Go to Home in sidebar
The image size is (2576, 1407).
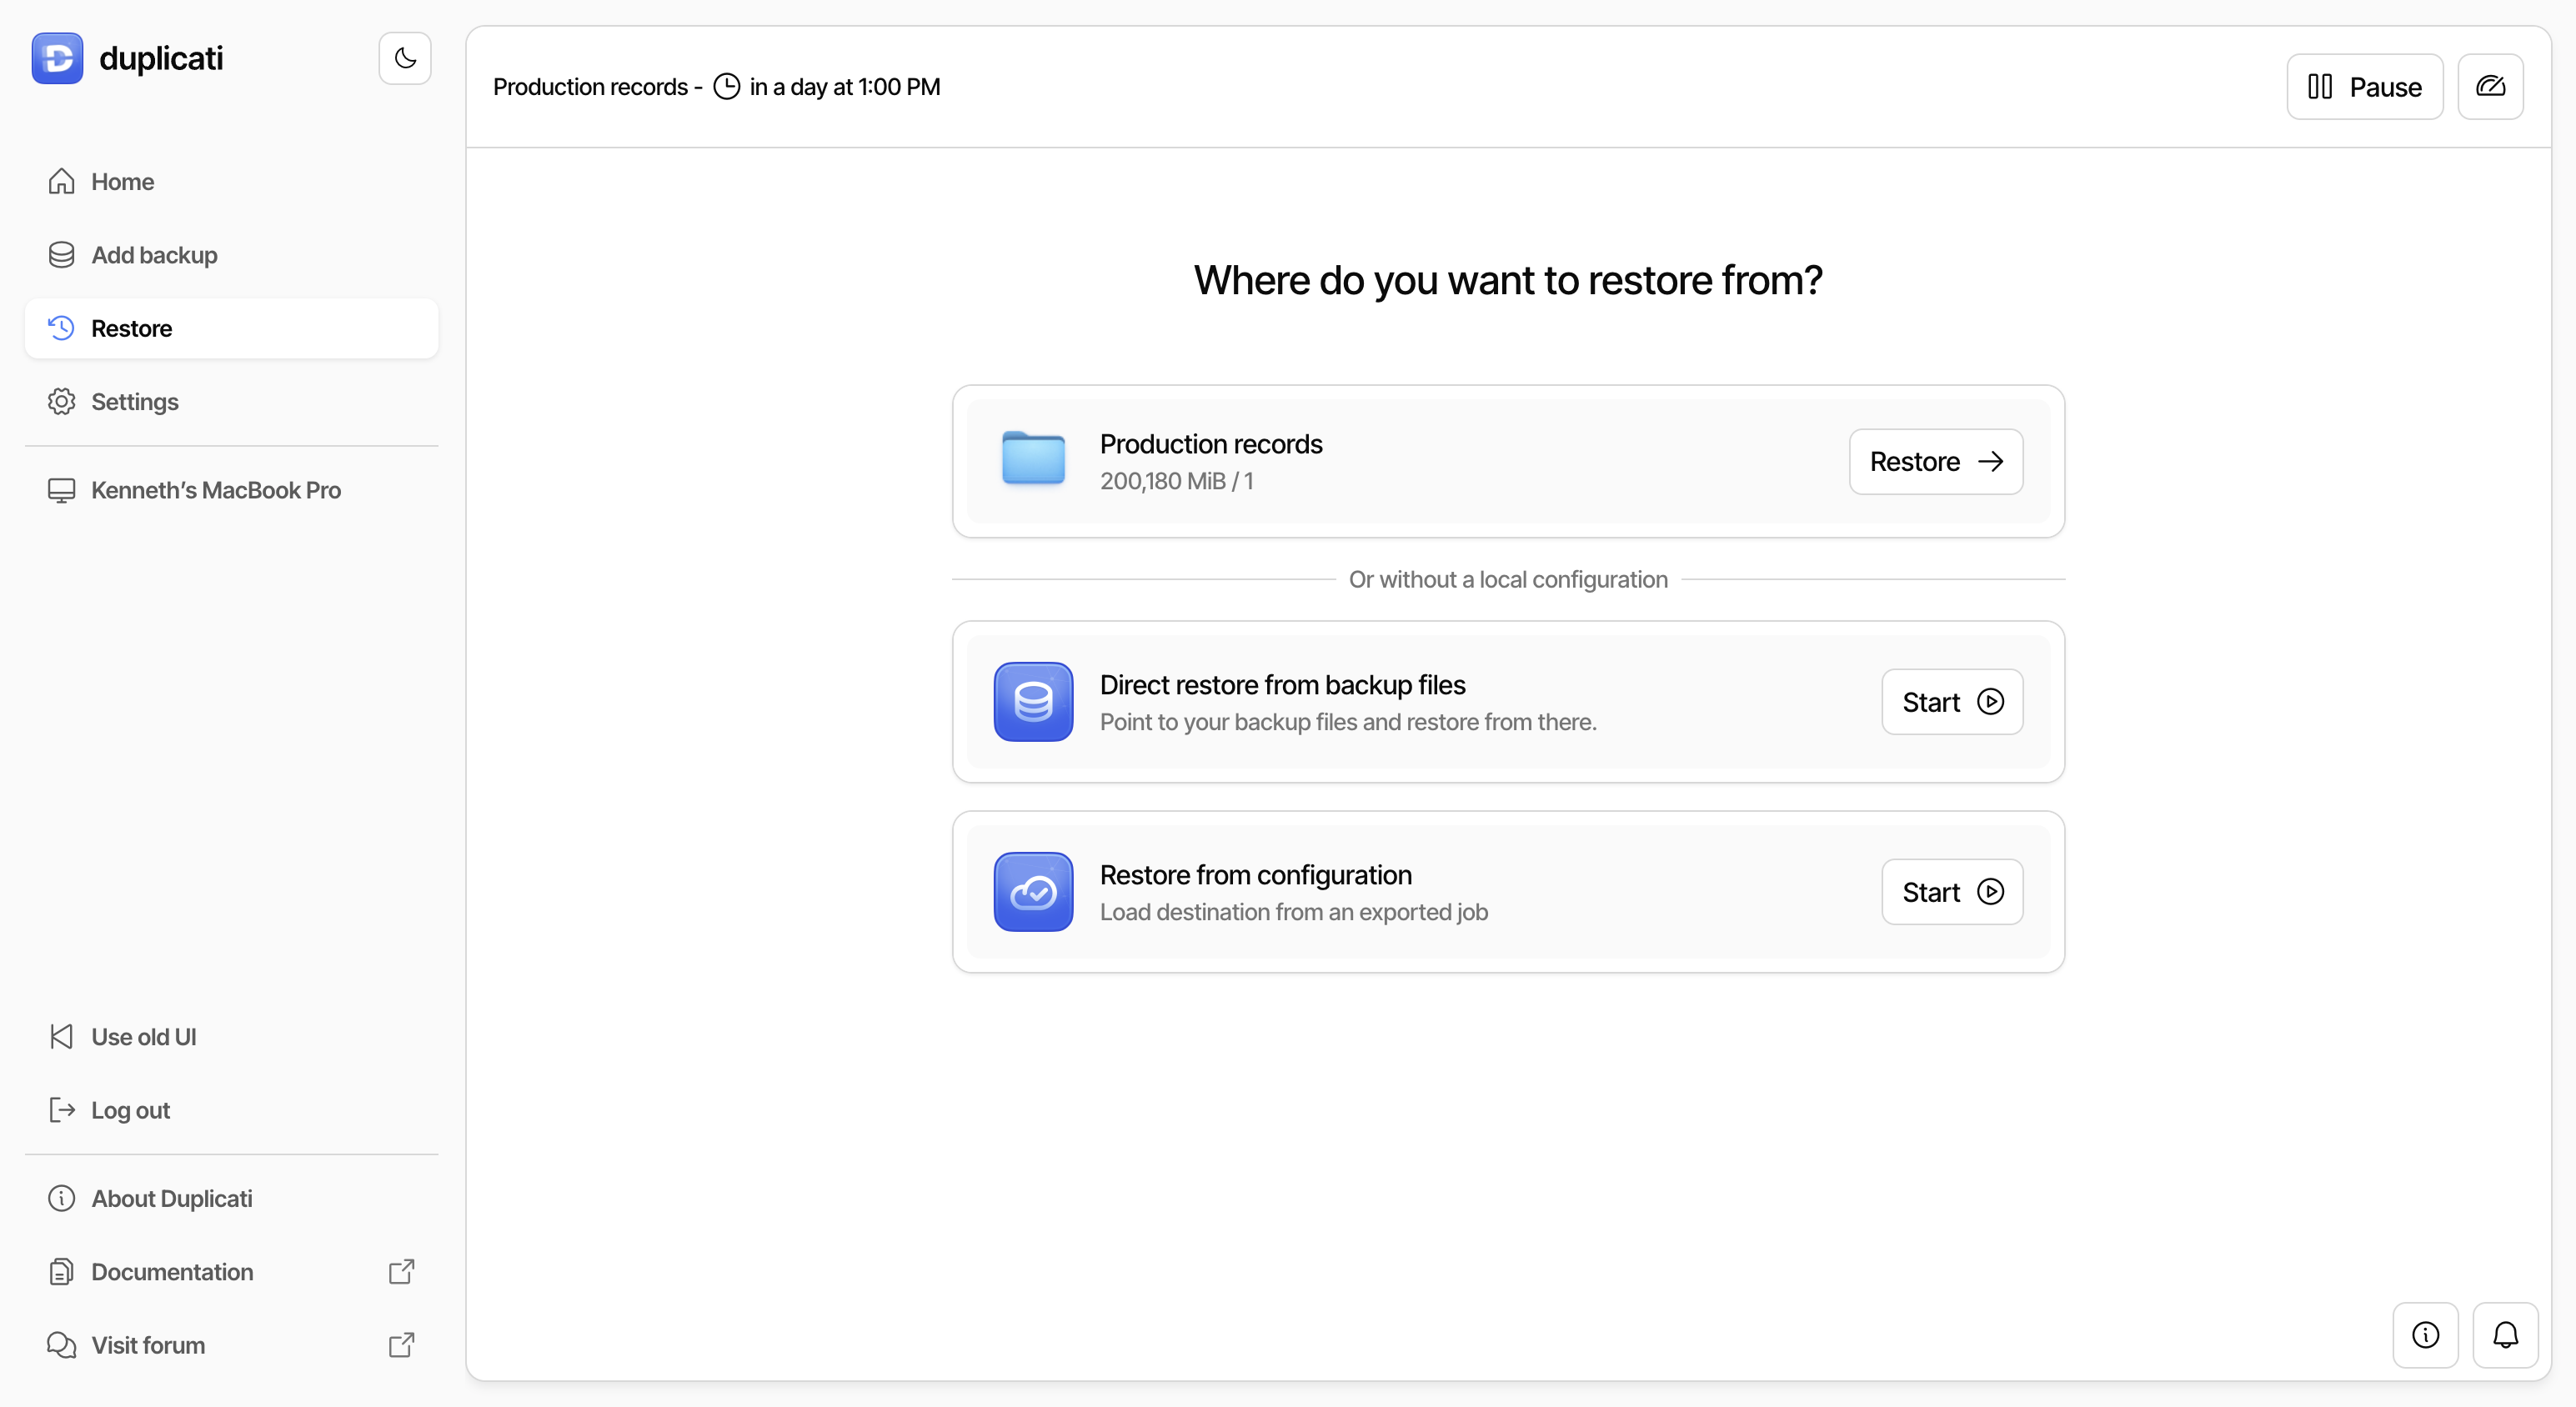coord(122,181)
